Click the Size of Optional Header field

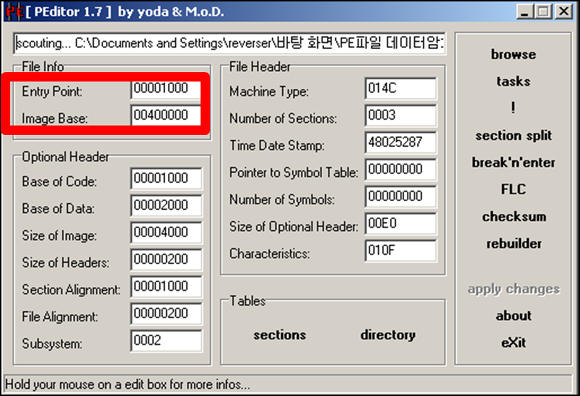click(401, 224)
